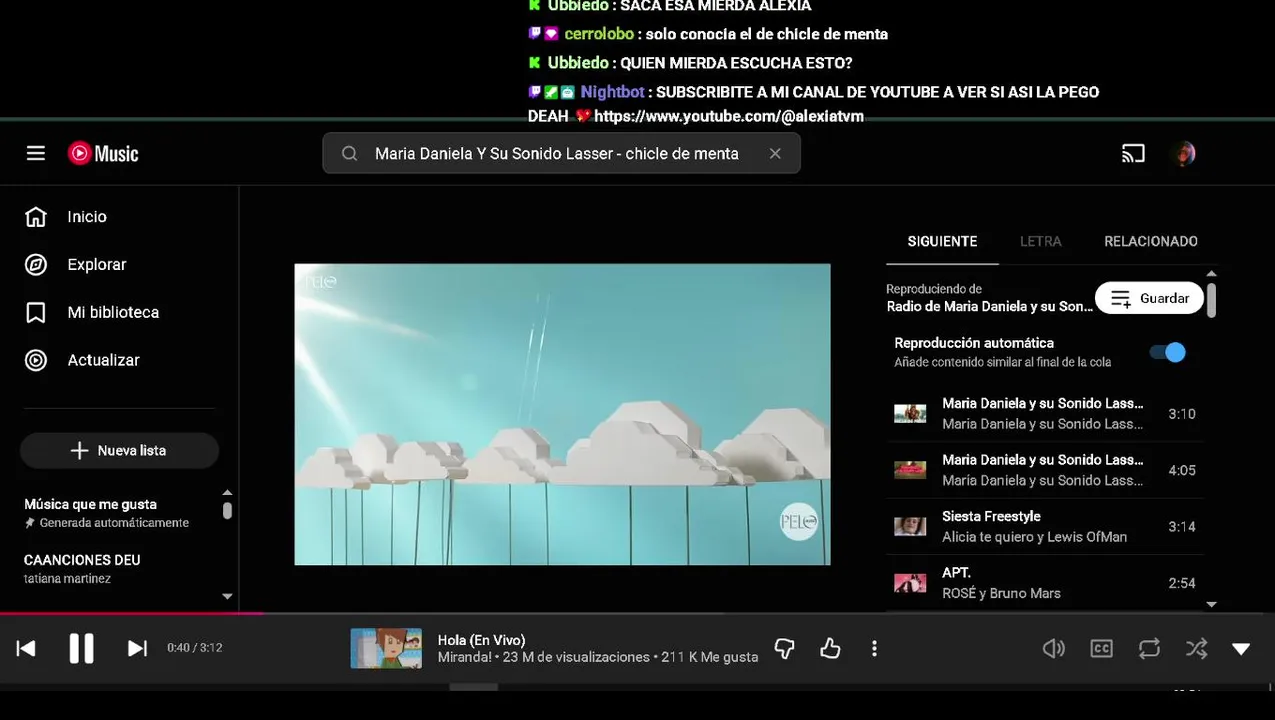1275x720 pixels.
Task: Toggle shuffle mode
Action: 1196,649
